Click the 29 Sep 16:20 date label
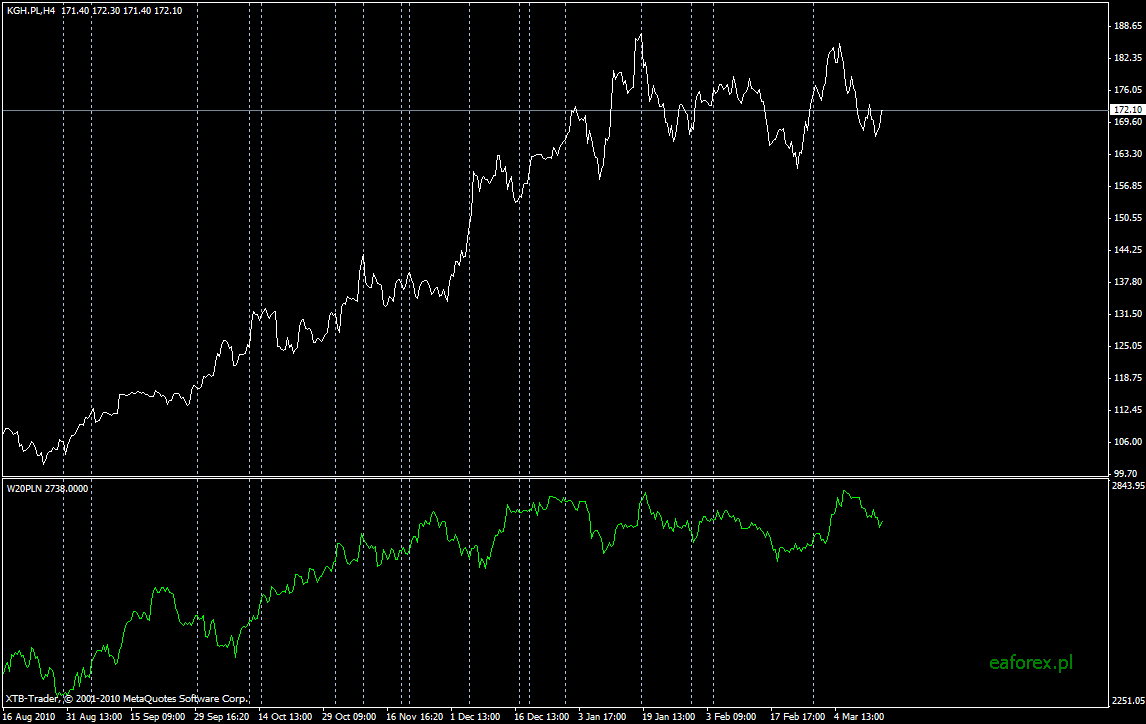This screenshot has height=724, width=1146. 221,717
